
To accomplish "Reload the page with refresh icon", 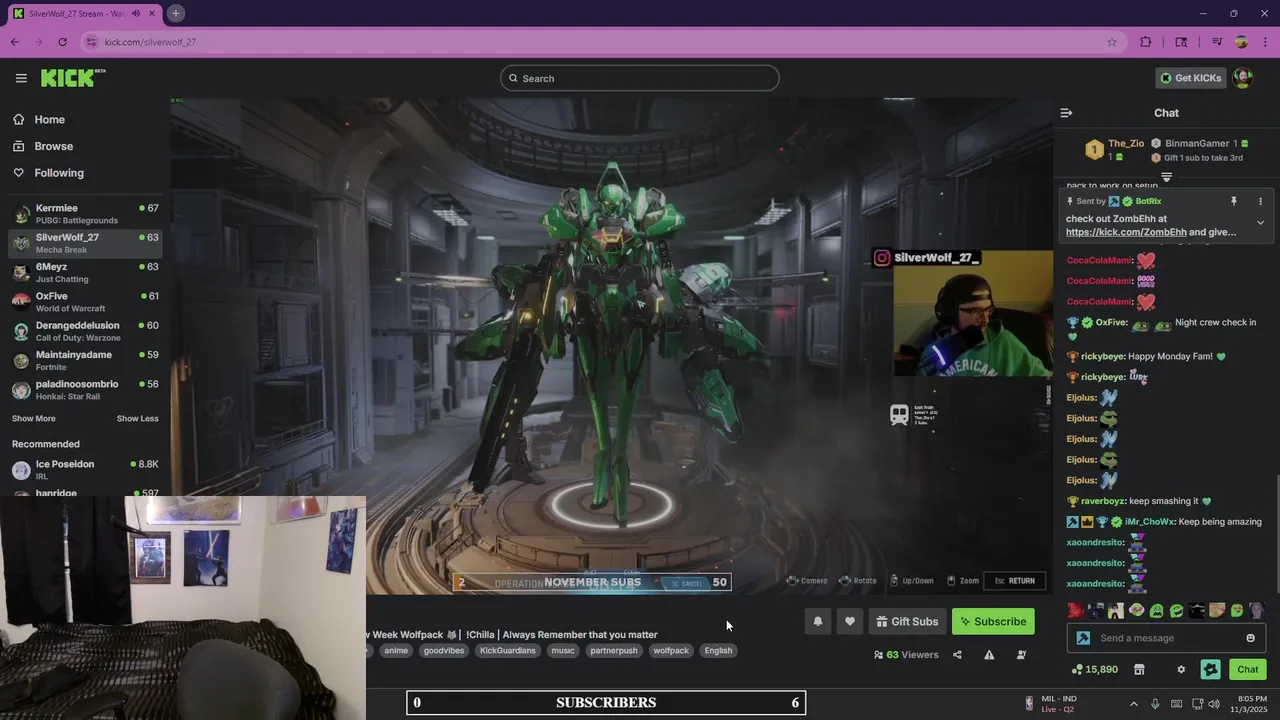I will coord(62,42).
